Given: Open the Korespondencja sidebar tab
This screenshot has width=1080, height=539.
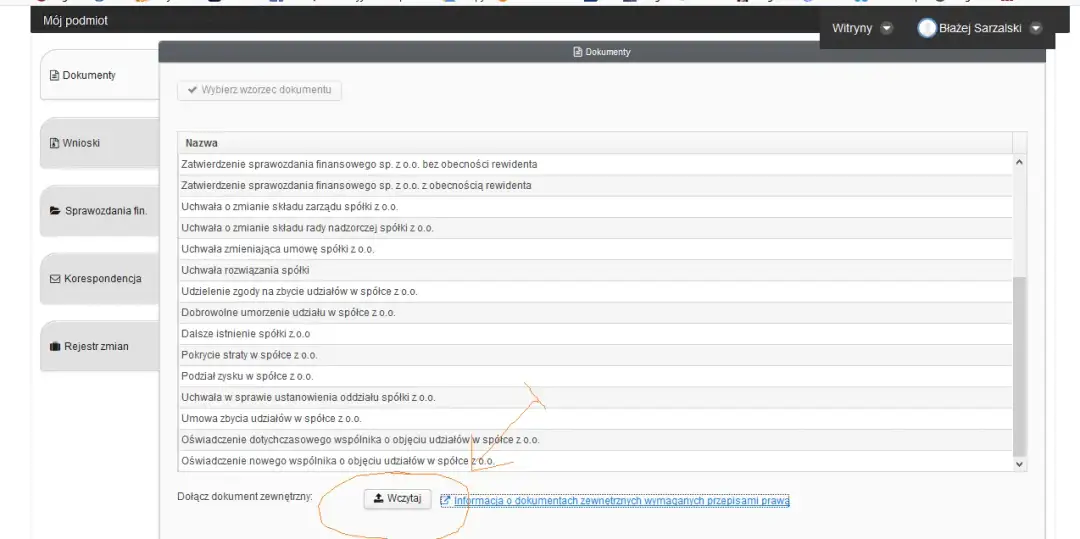Looking at the screenshot, I should [x=96, y=279].
